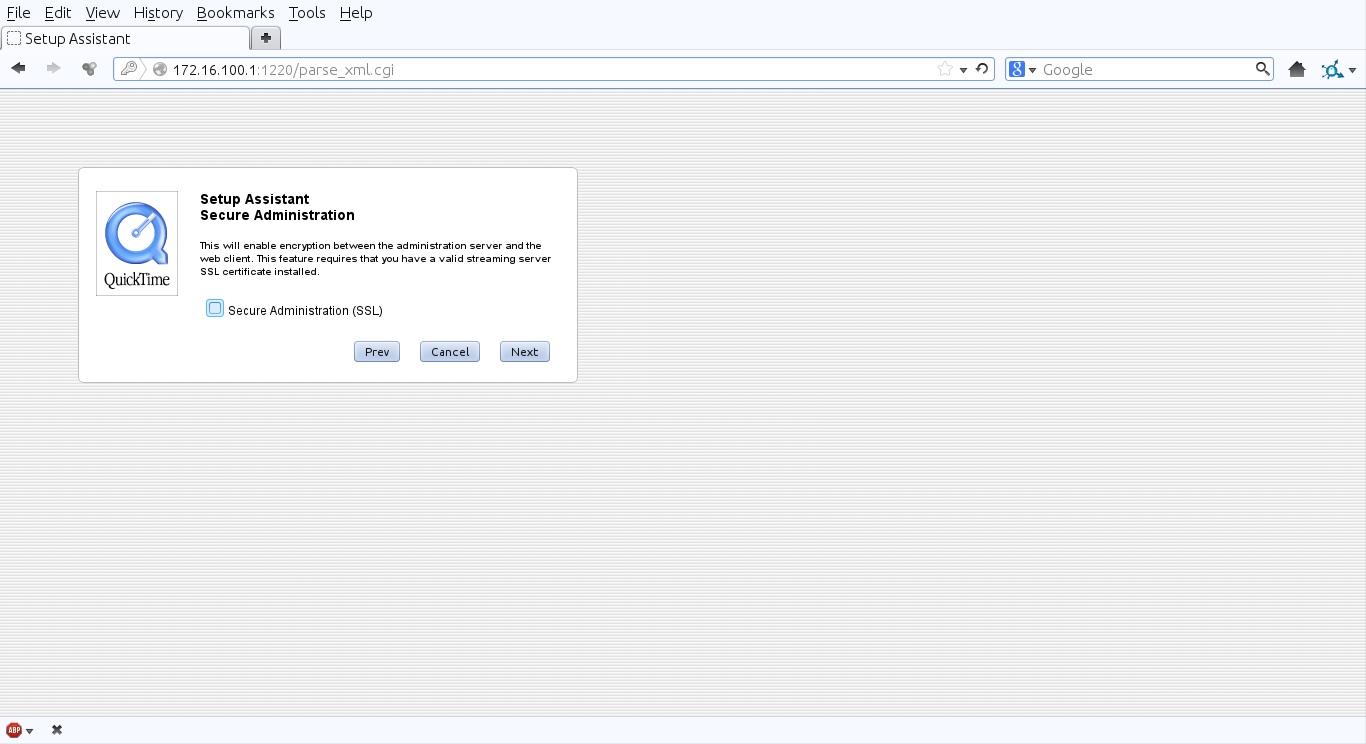Screen dimensions: 1366x744
Task: Open the search engine selector dropdown
Action: click(1033, 70)
